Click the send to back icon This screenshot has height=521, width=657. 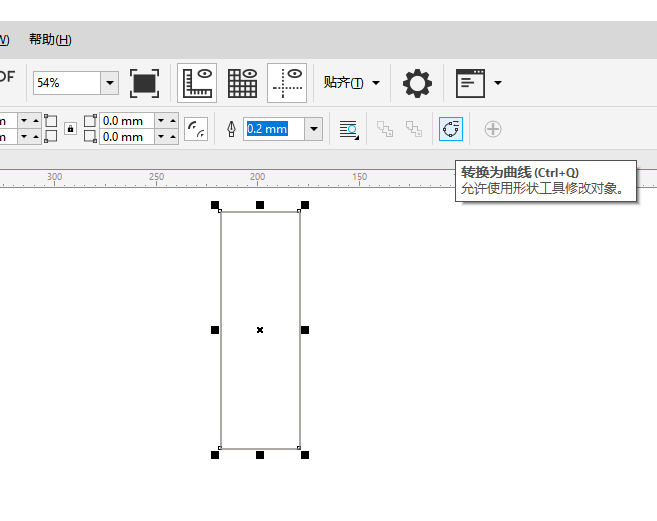coord(414,129)
